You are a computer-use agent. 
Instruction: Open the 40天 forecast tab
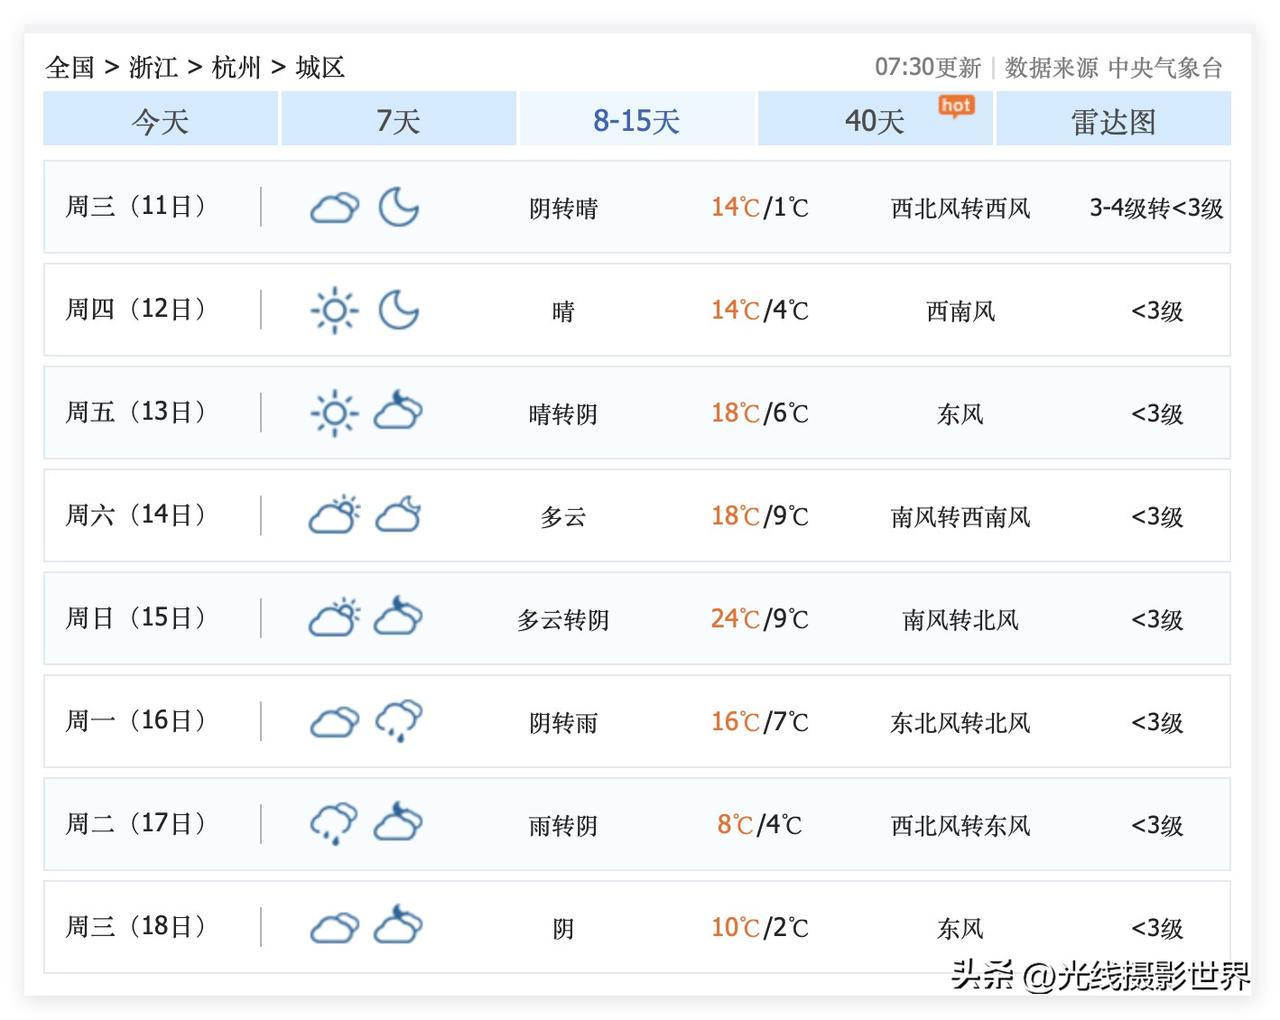(x=875, y=120)
